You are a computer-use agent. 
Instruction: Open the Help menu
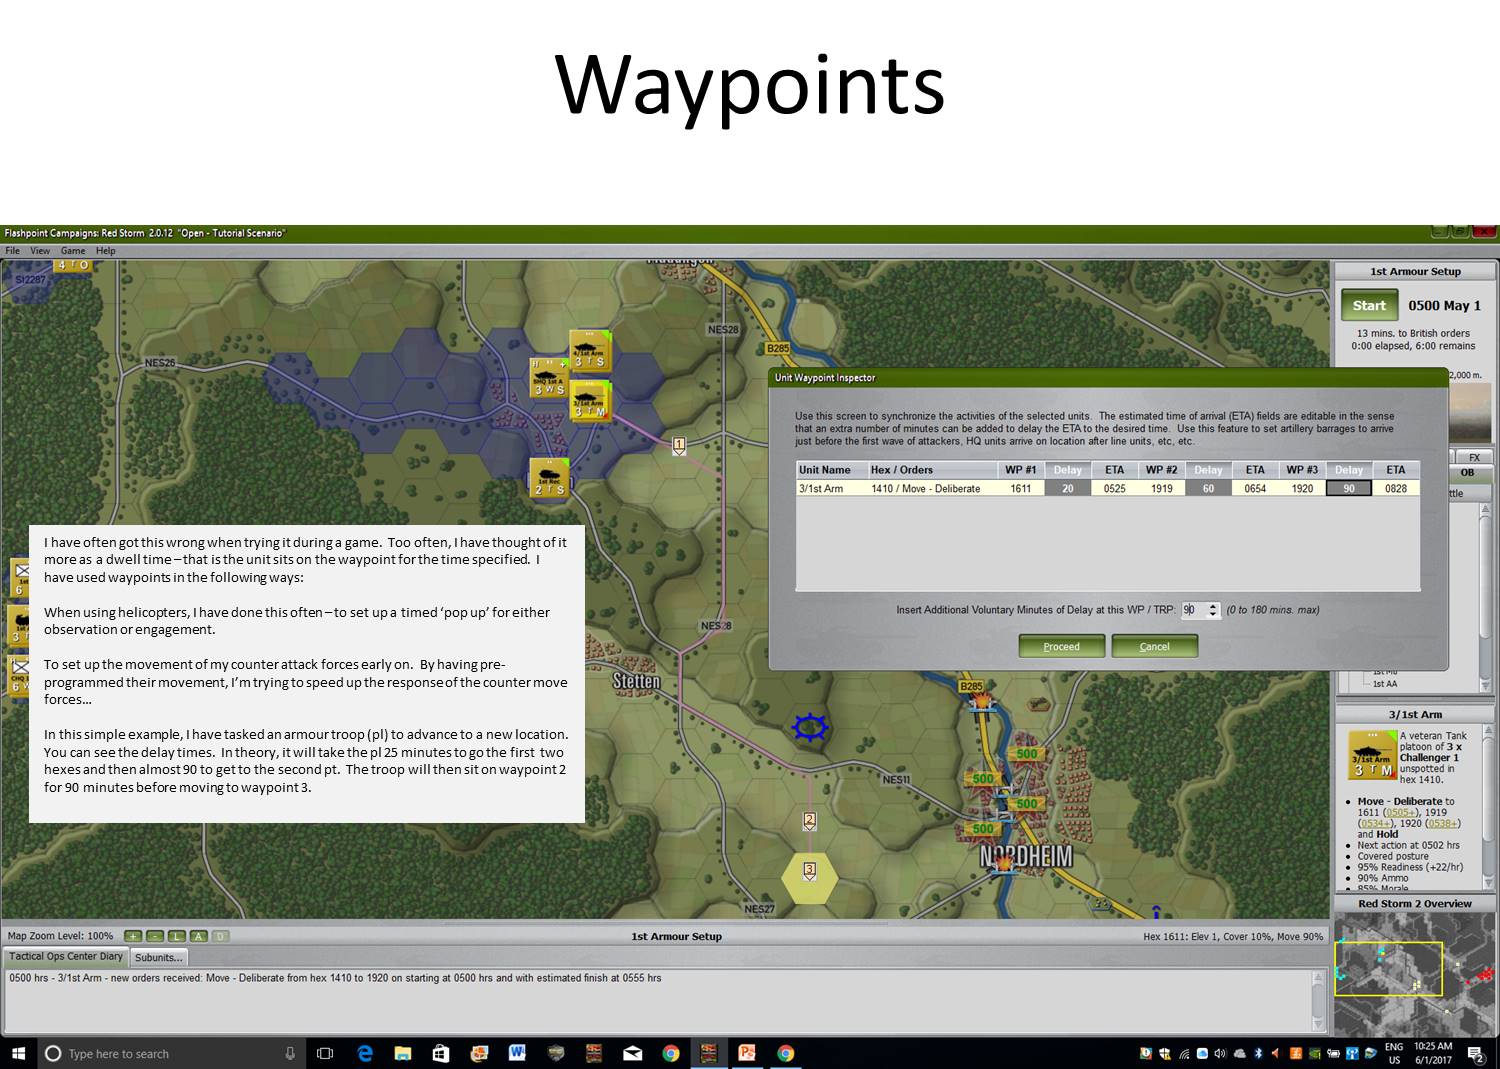(106, 251)
